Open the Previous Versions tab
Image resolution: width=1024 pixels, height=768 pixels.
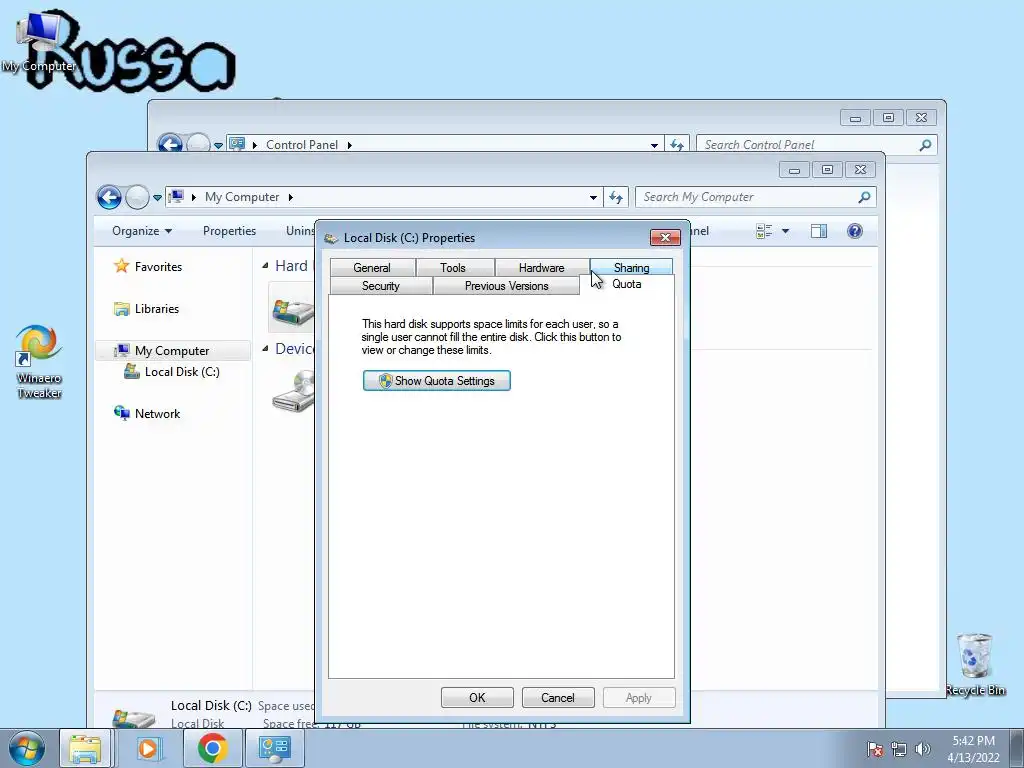[506, 285]
